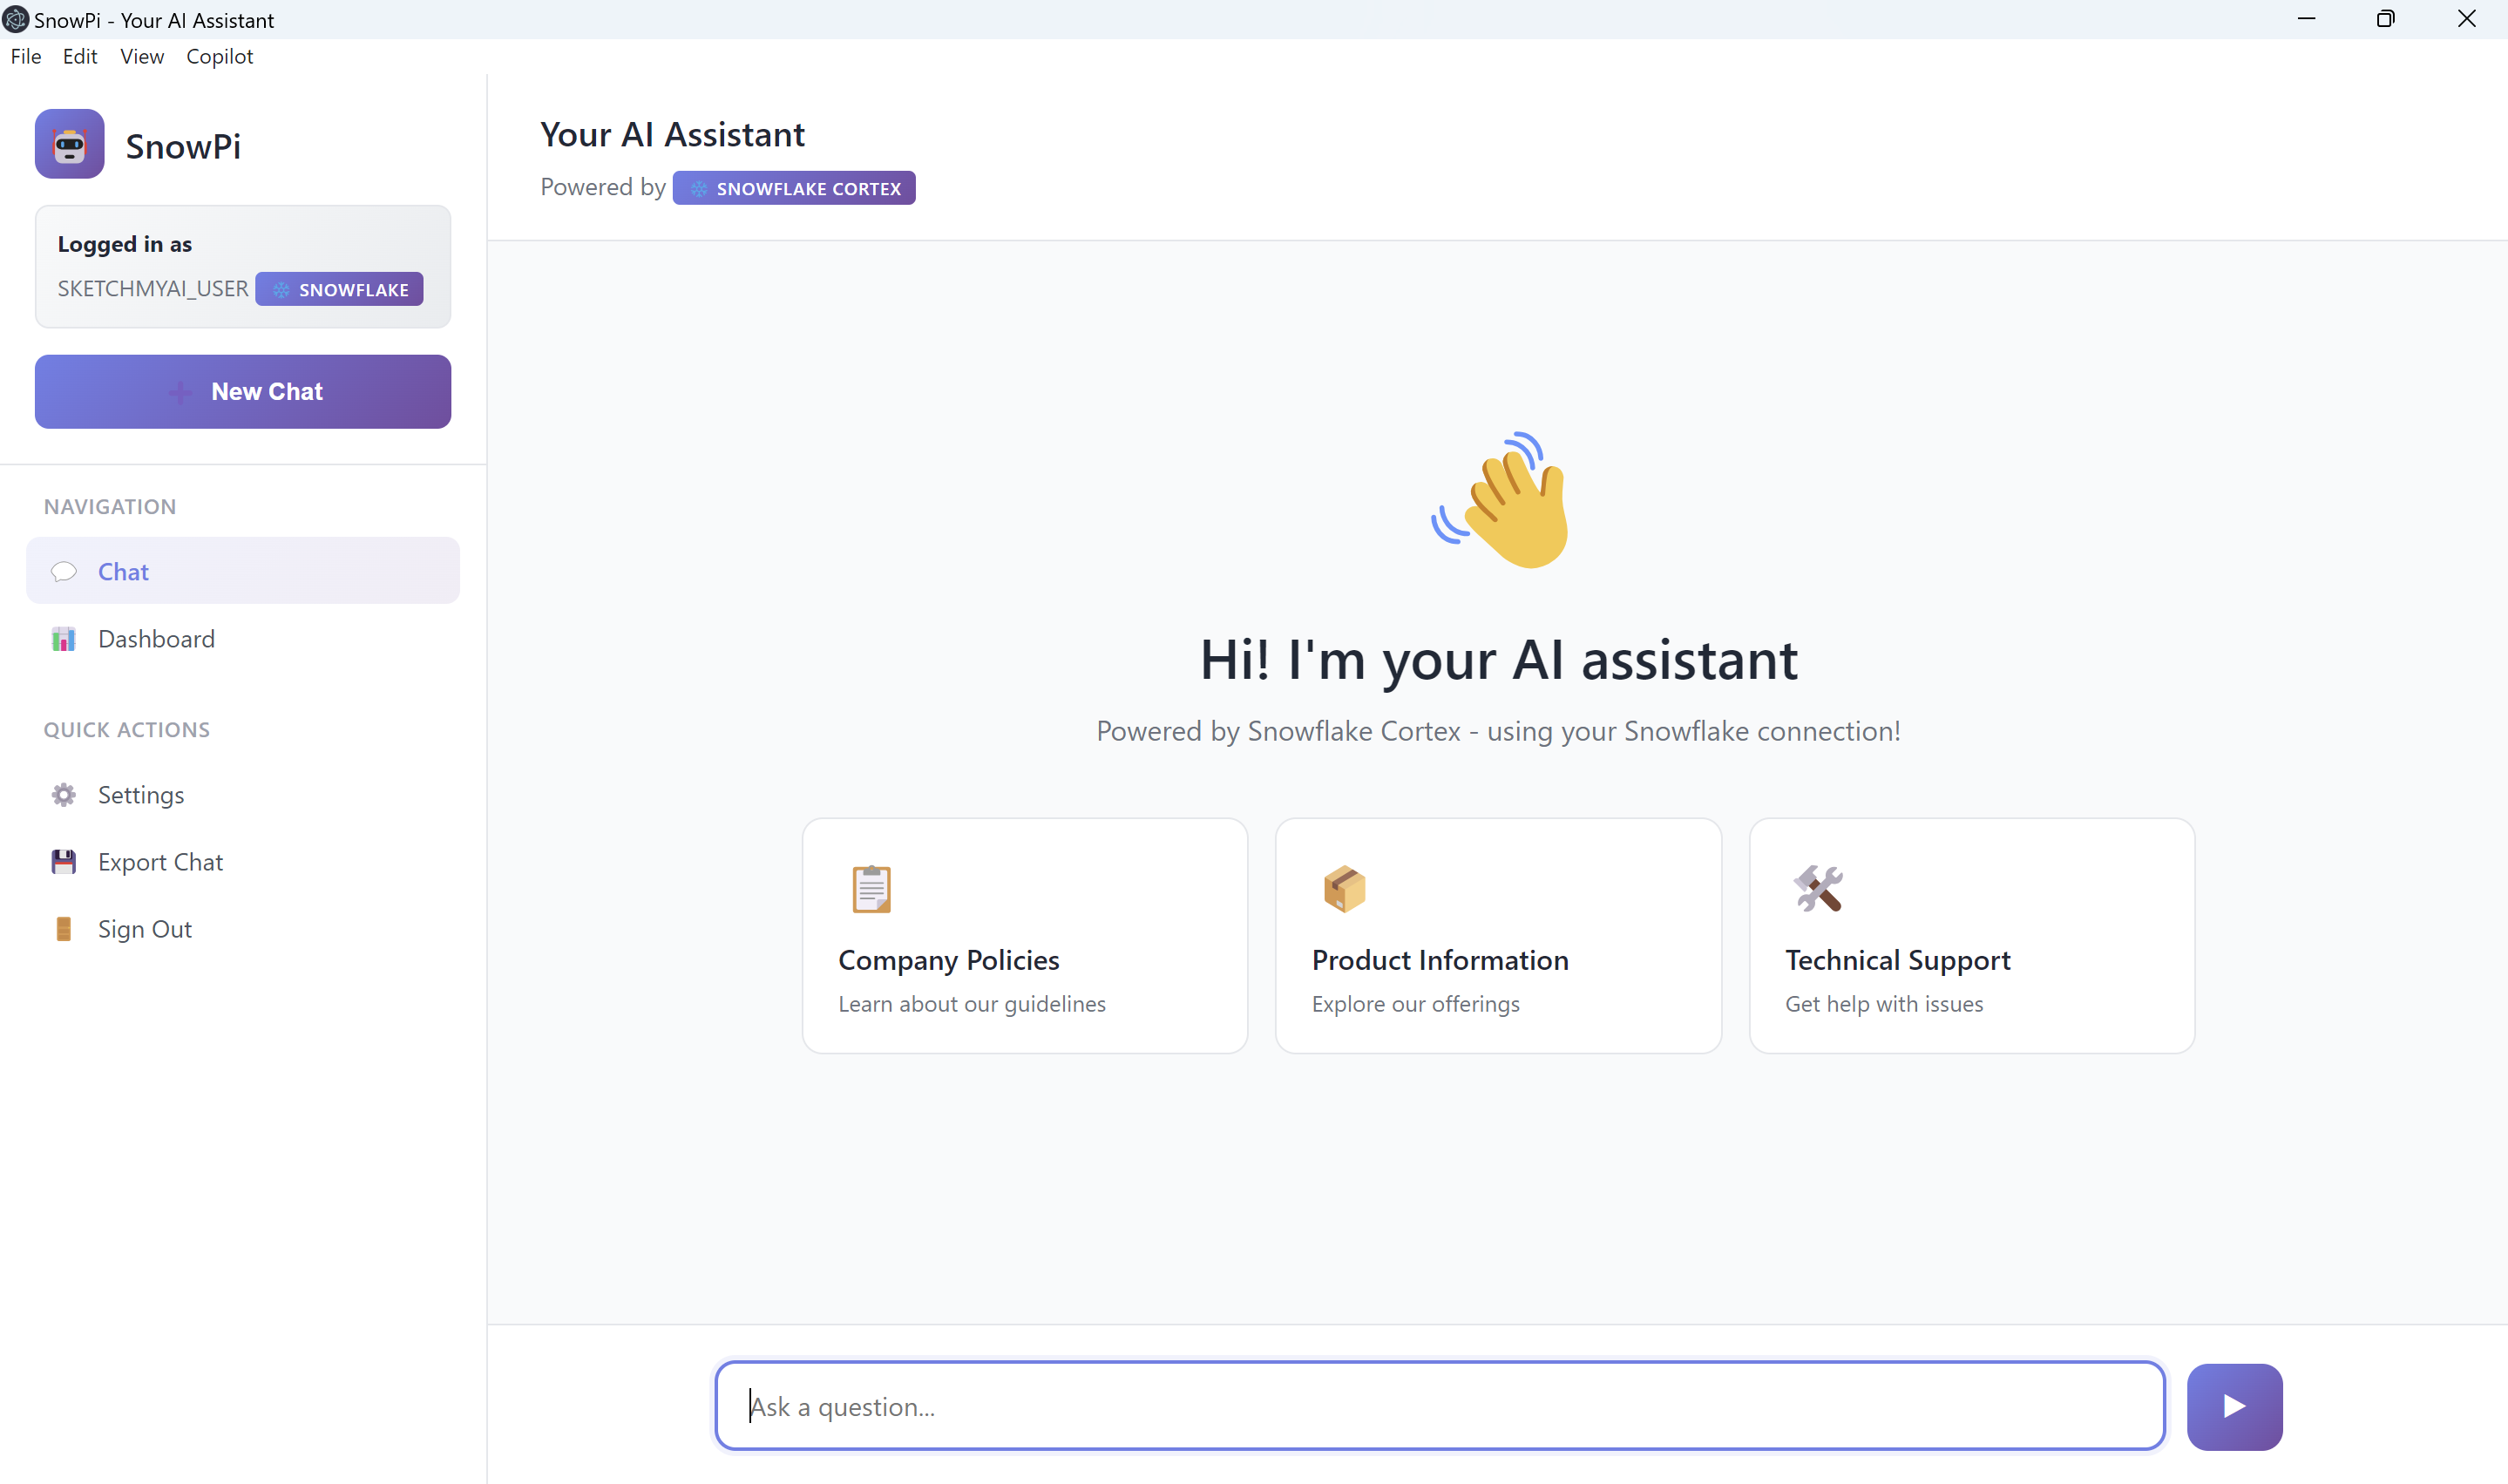
Task: Click the Sign Out door icon
Action: (64, 928)
